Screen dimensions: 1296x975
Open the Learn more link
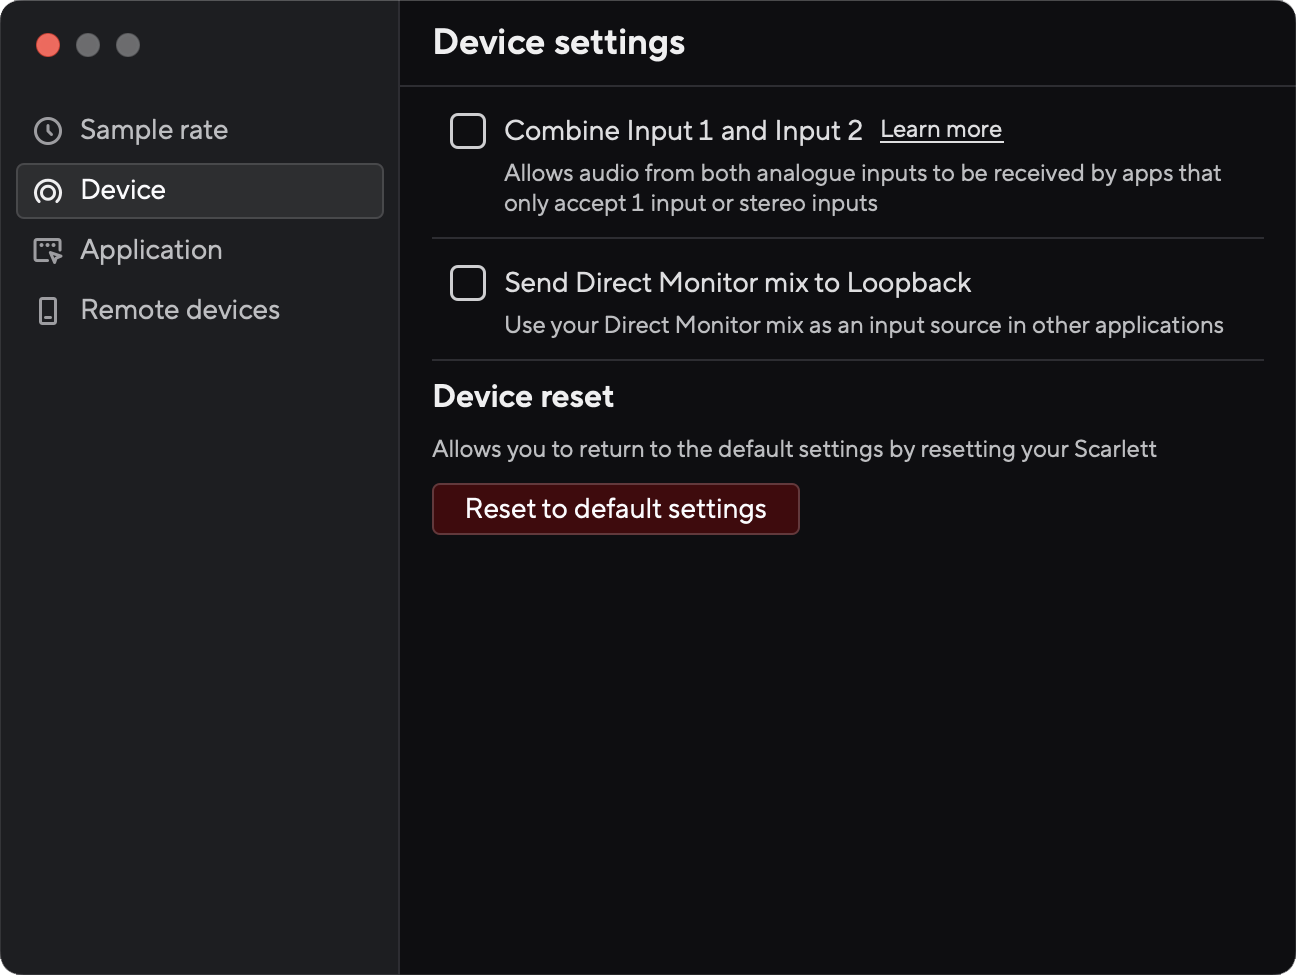(x=941, y=130)
